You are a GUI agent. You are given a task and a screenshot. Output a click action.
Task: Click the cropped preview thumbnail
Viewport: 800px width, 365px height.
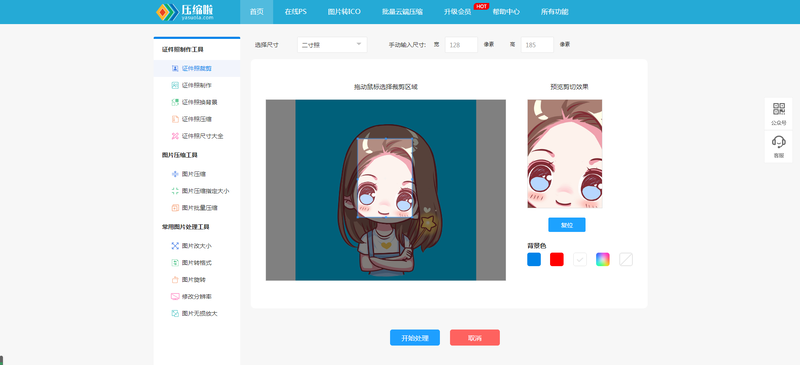tap(565, 154)
